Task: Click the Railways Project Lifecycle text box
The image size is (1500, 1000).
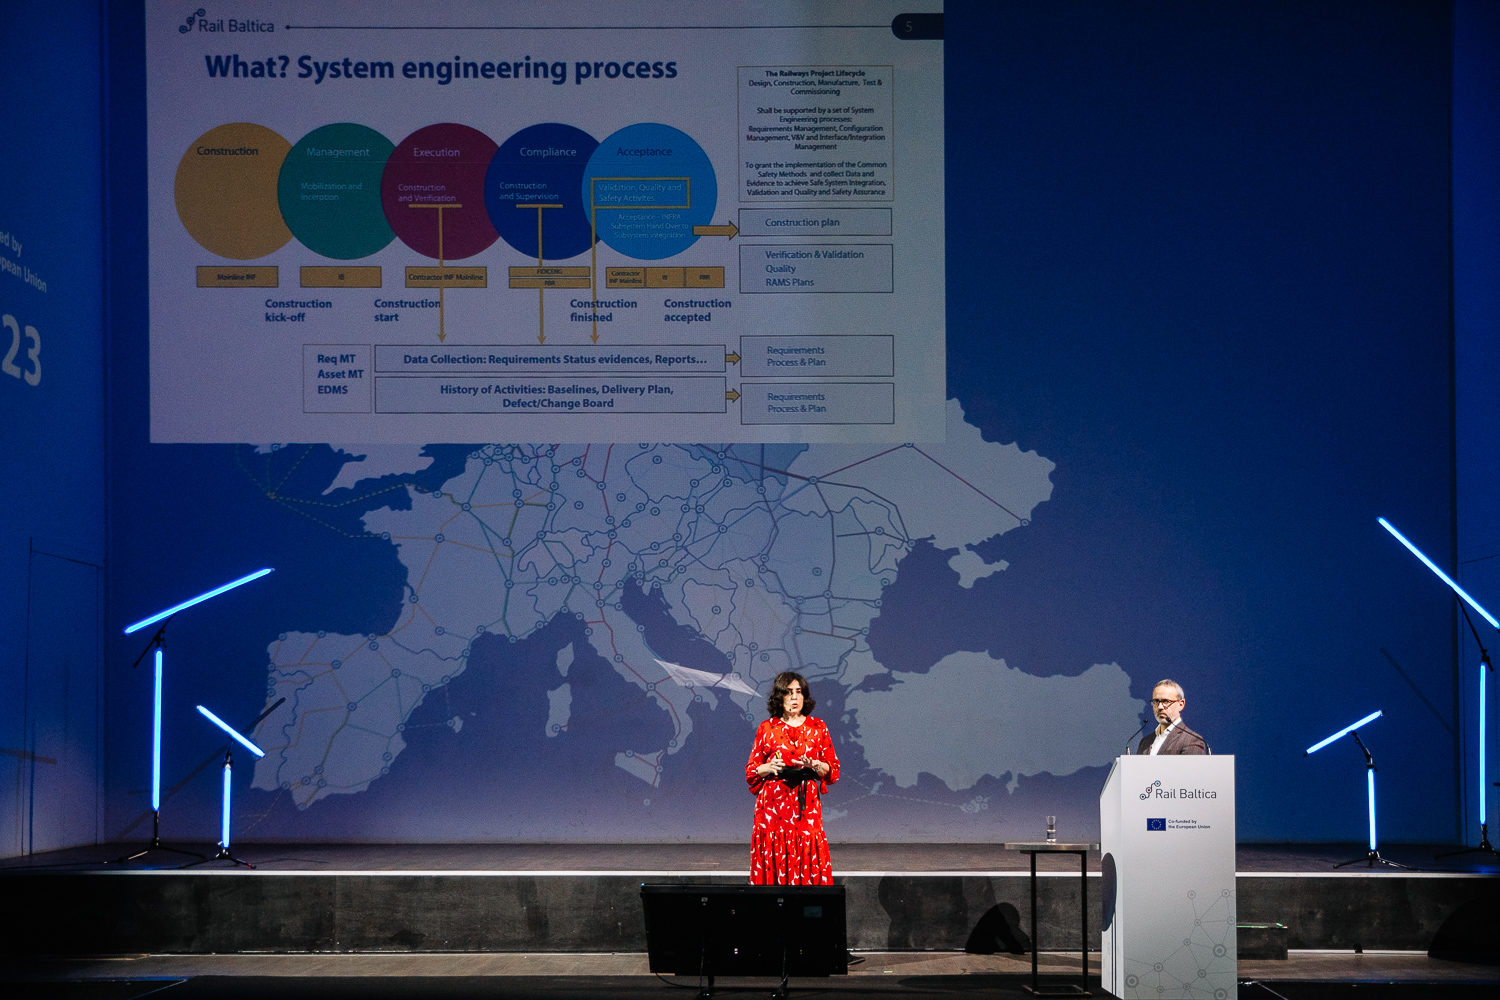Action: pyautogui.click(x=815, y=133)
